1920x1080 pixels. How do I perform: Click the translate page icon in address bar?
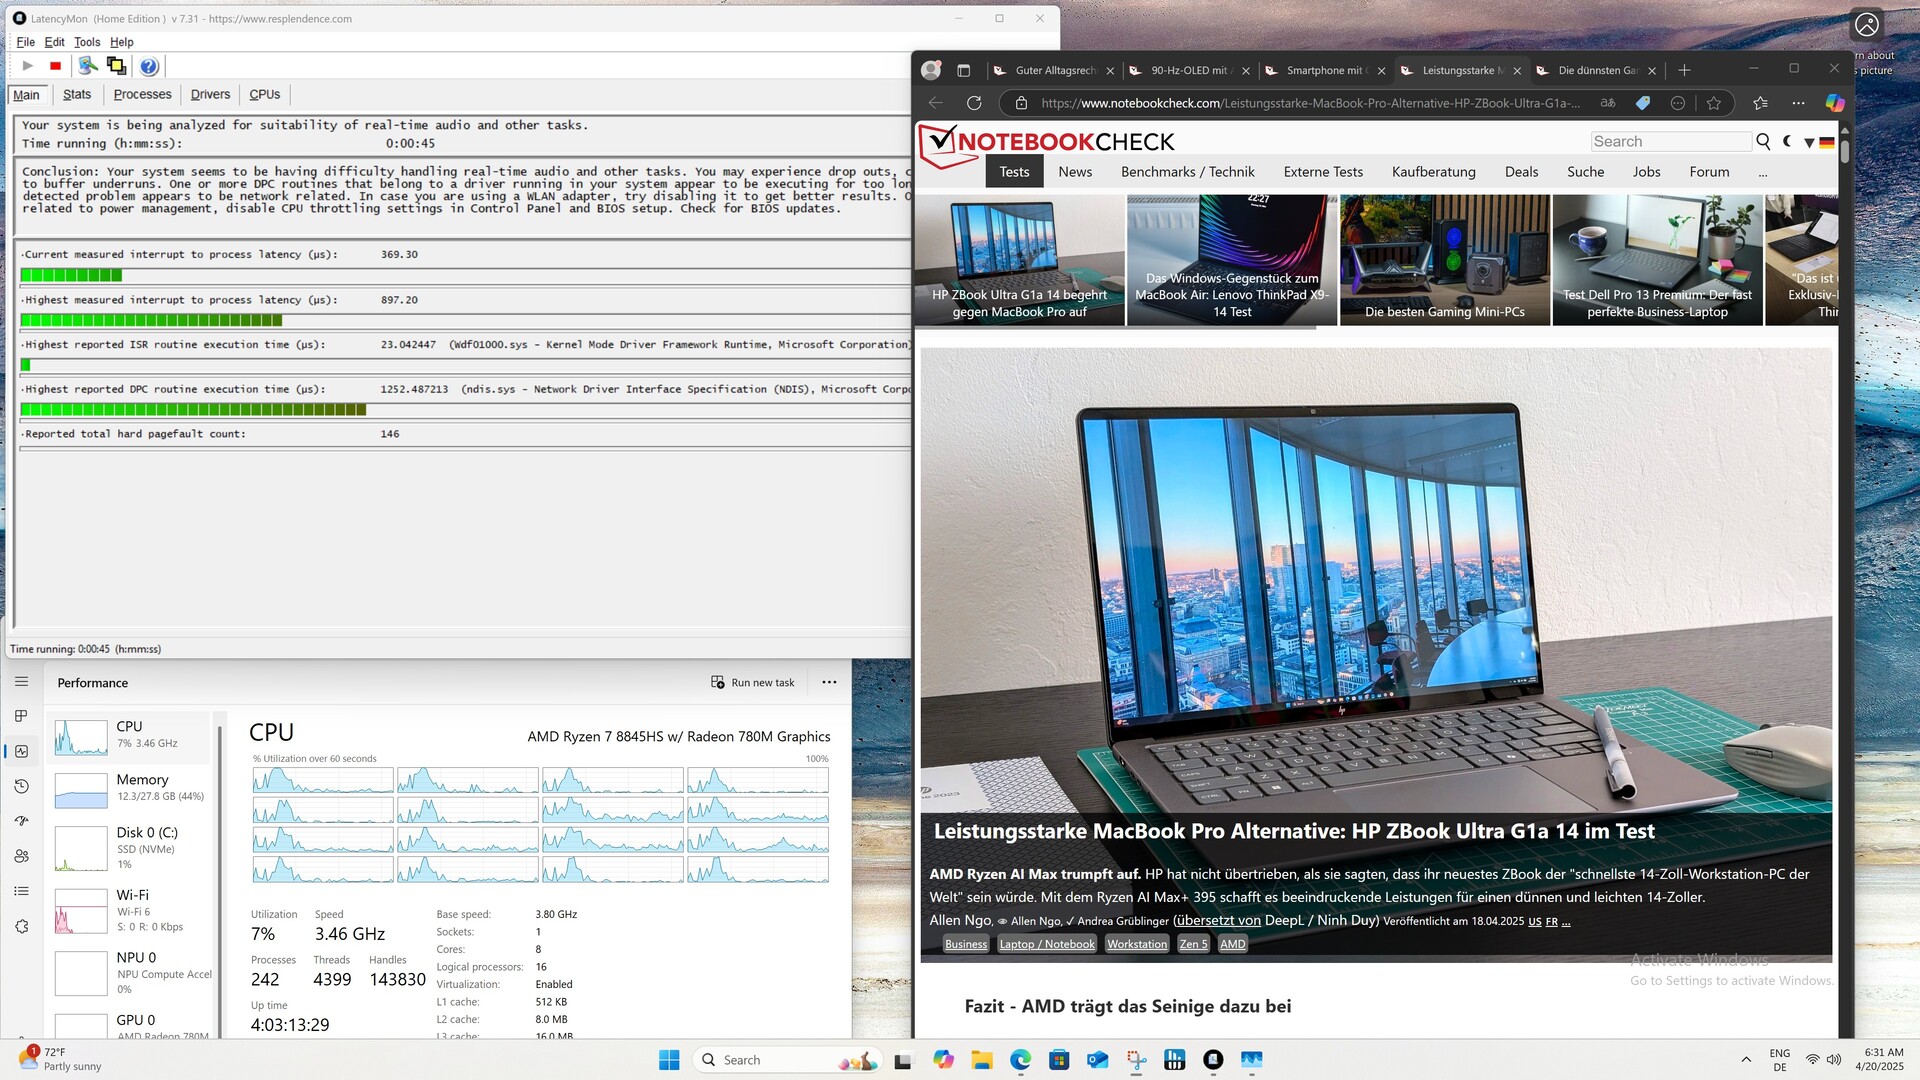pos(1608,103)
